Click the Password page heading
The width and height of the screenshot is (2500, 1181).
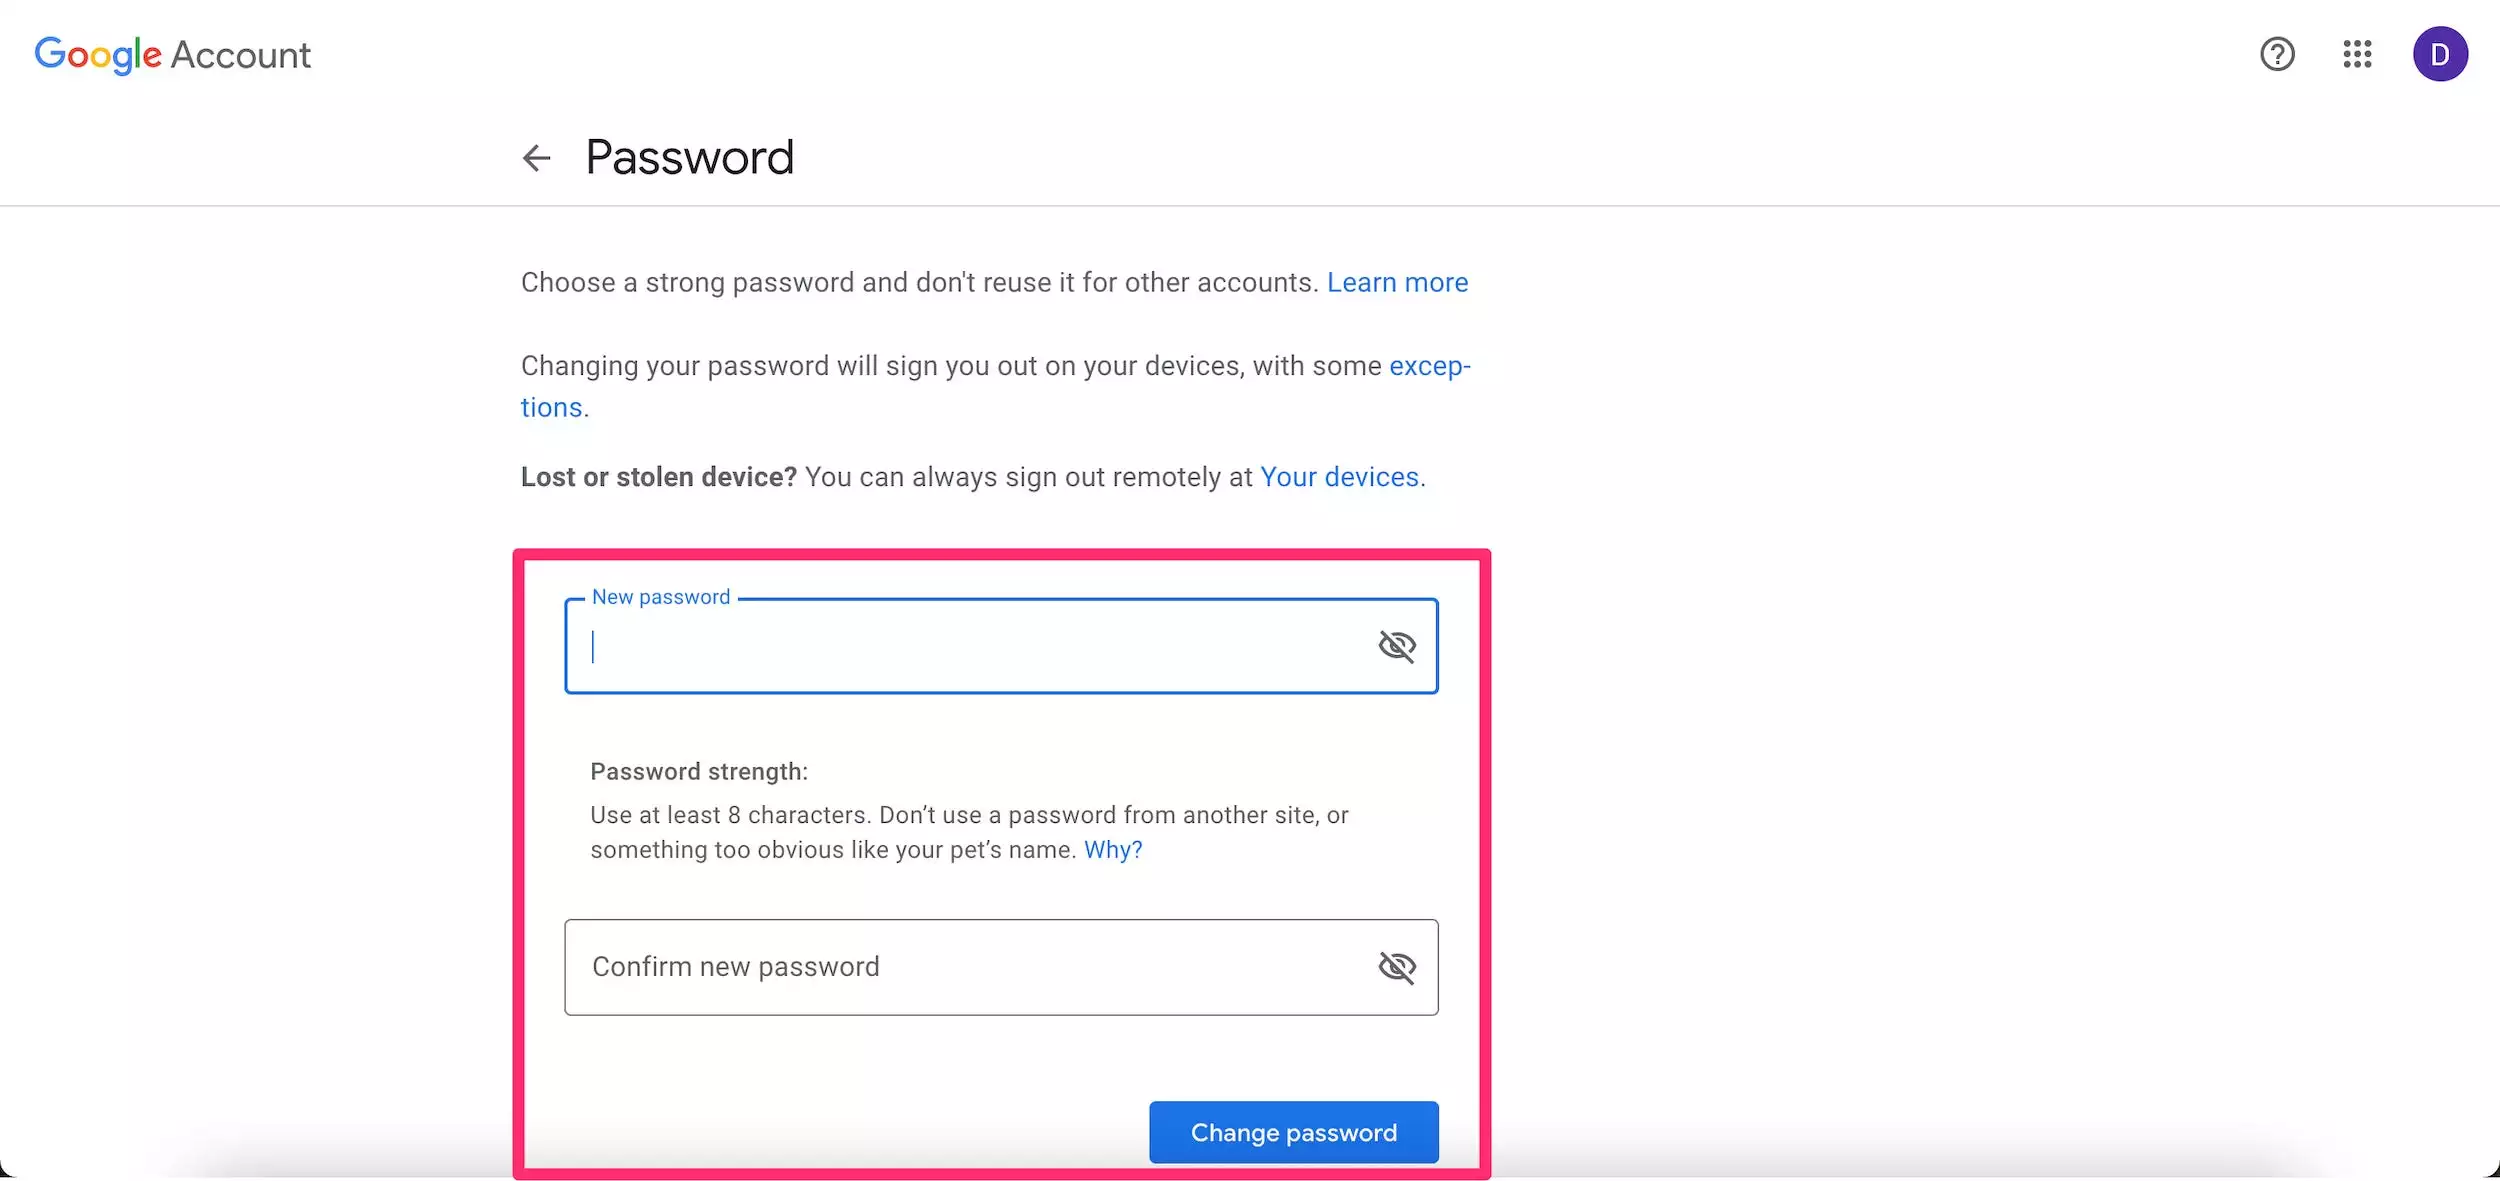coord(689,158)
